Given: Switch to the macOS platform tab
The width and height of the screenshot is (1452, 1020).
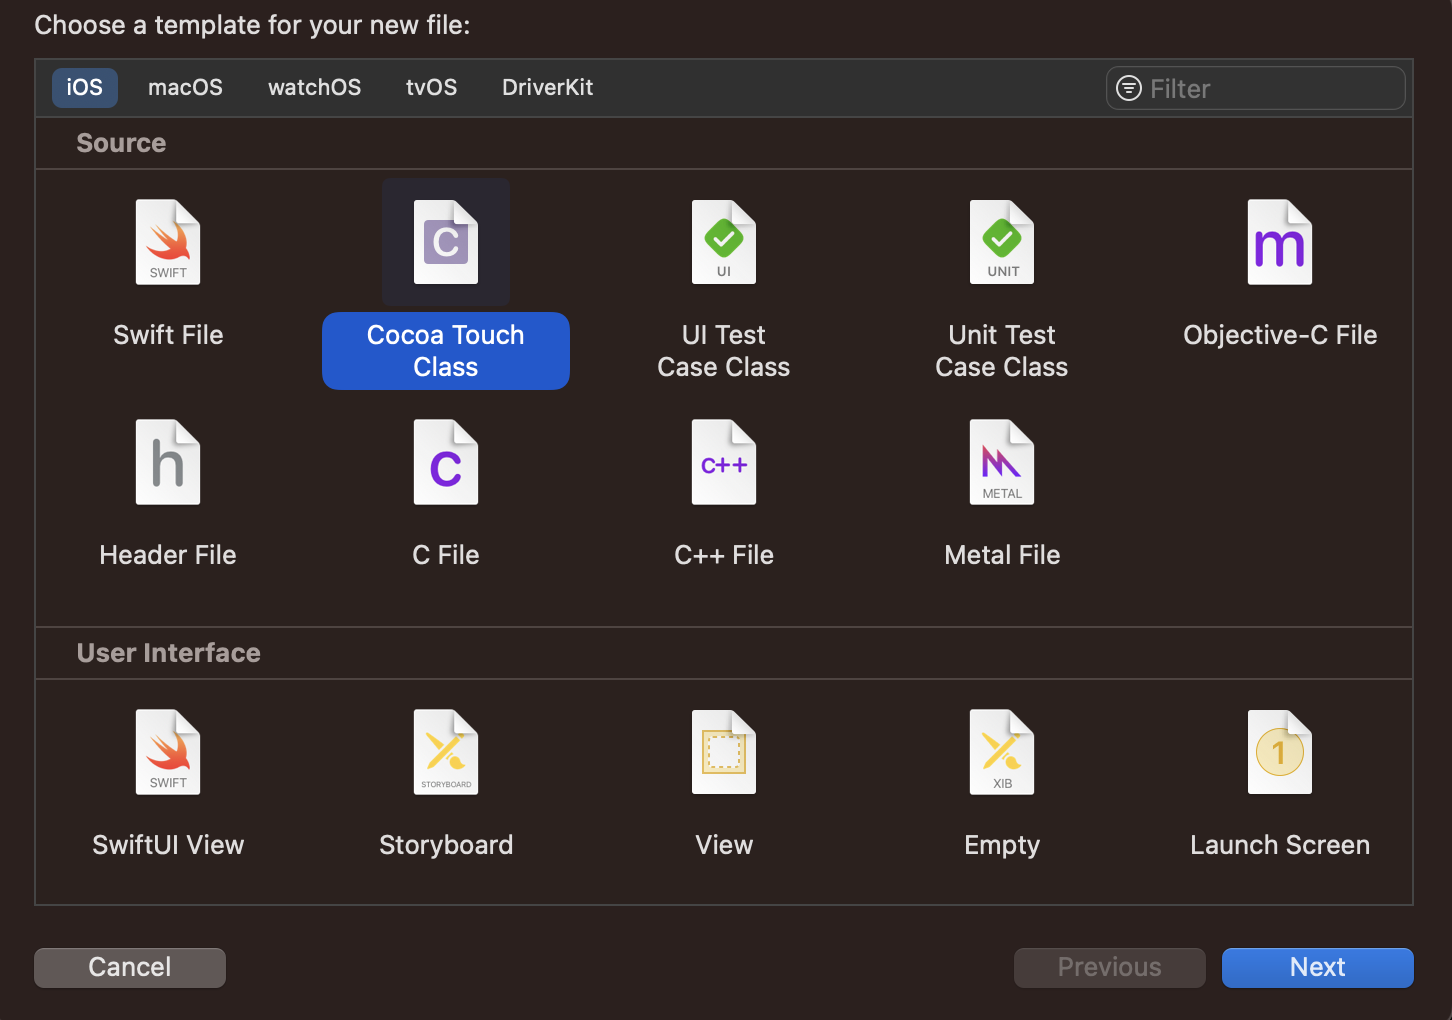Looking at the screenshot, I should tap(185, 87).
